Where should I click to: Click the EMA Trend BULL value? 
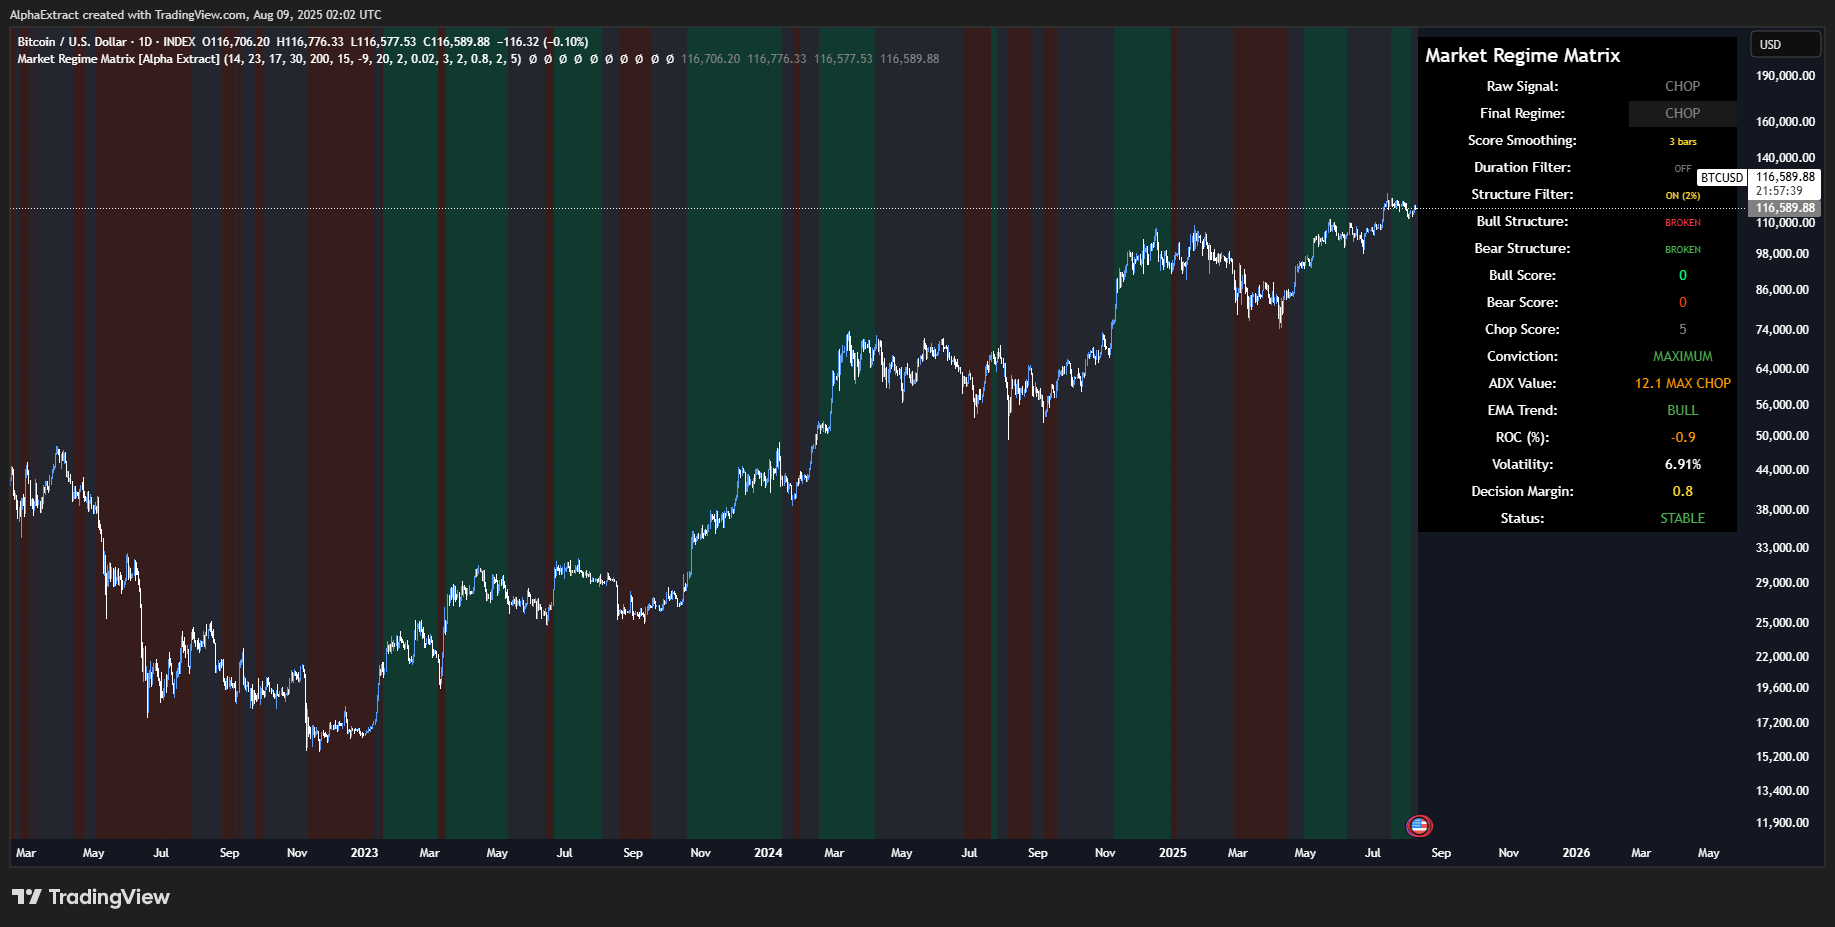[x=1682, y=411]
